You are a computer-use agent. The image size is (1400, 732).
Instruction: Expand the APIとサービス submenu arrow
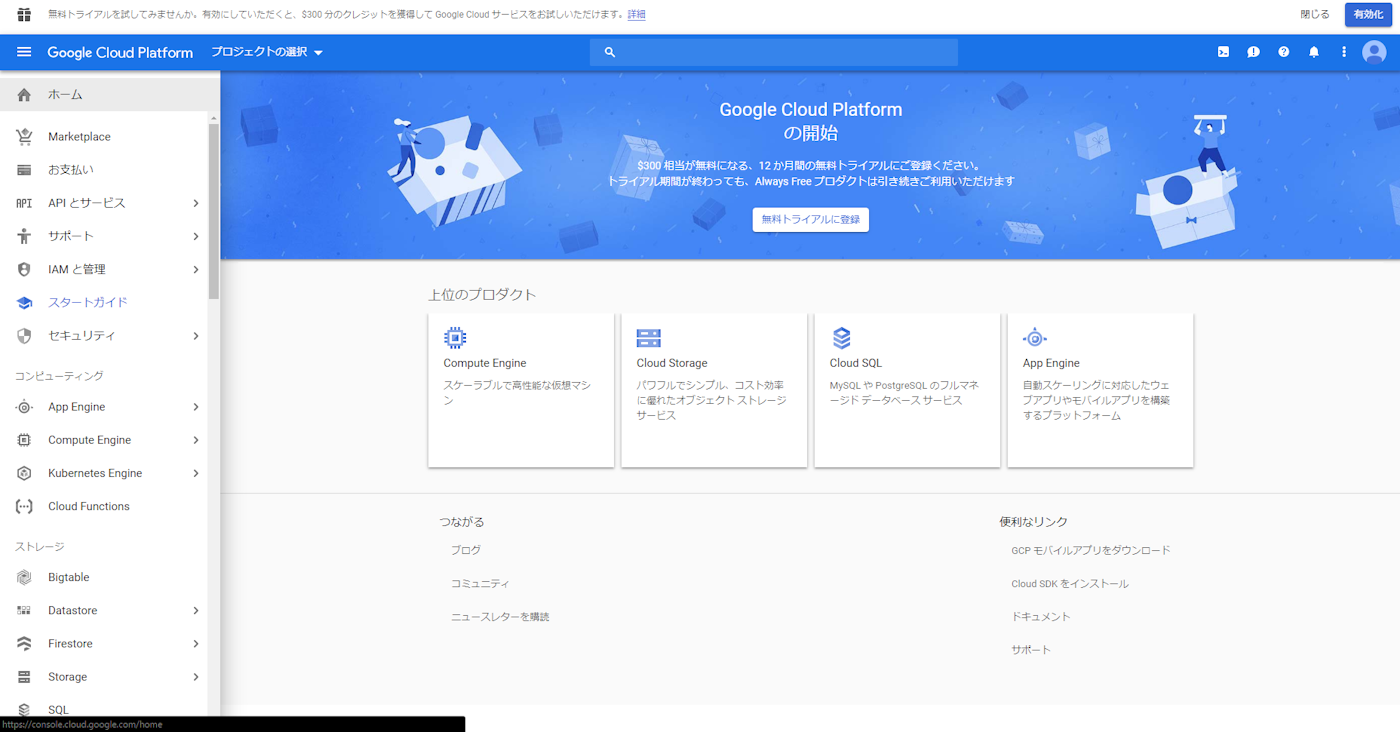196,203
